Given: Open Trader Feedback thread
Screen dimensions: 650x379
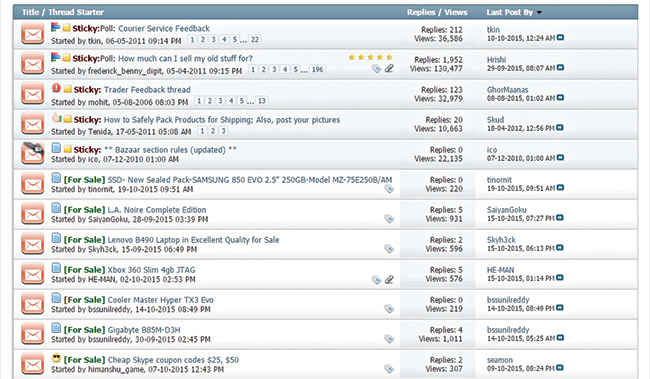Looking at the screenshot, I should click(x=147, y=90).
